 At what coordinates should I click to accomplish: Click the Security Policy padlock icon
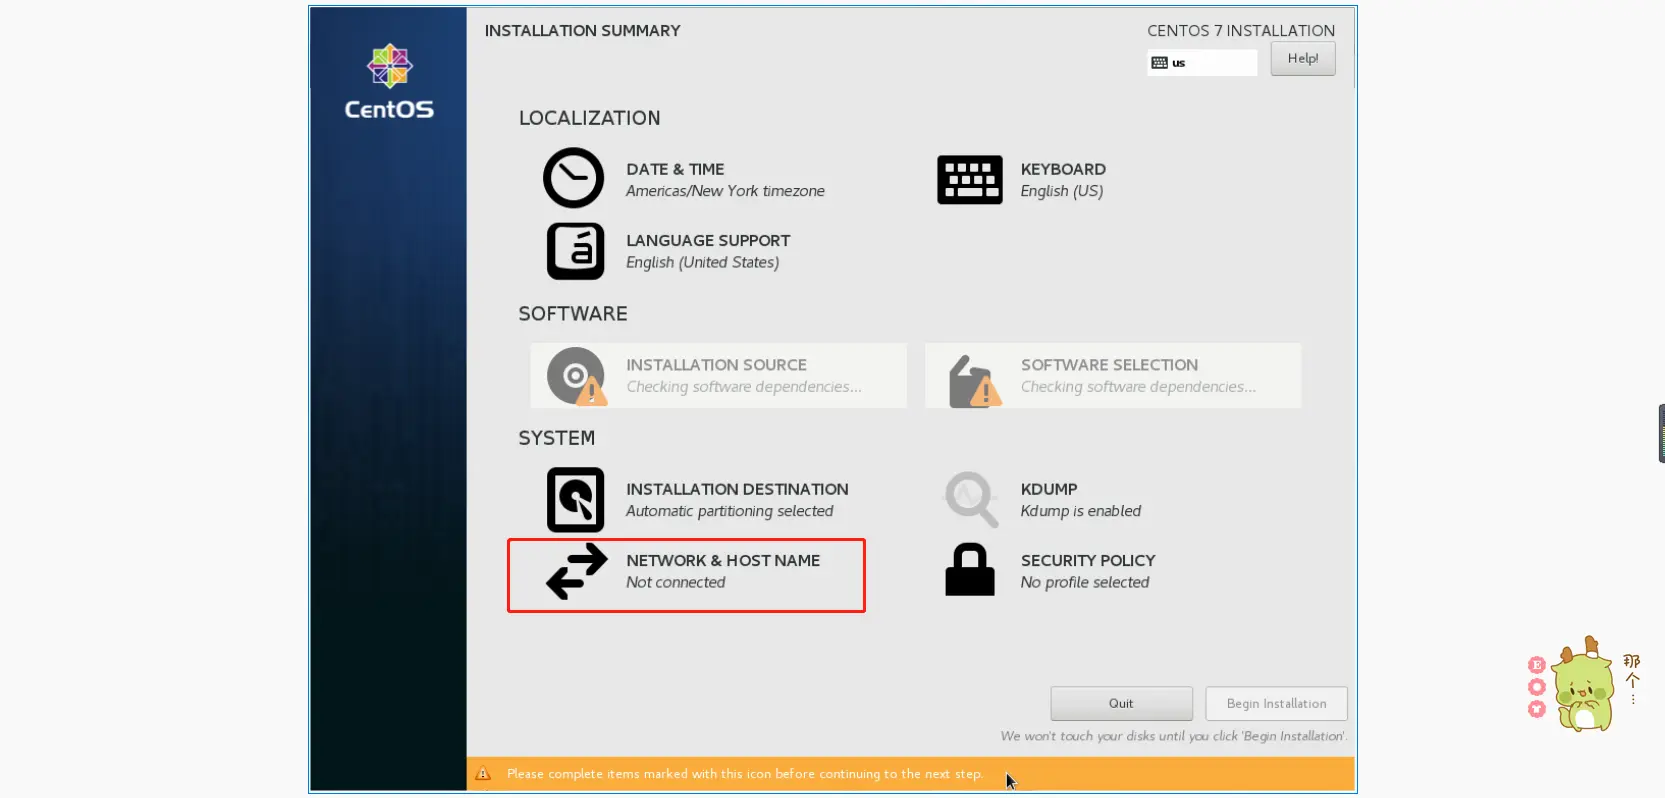[969, 570]
